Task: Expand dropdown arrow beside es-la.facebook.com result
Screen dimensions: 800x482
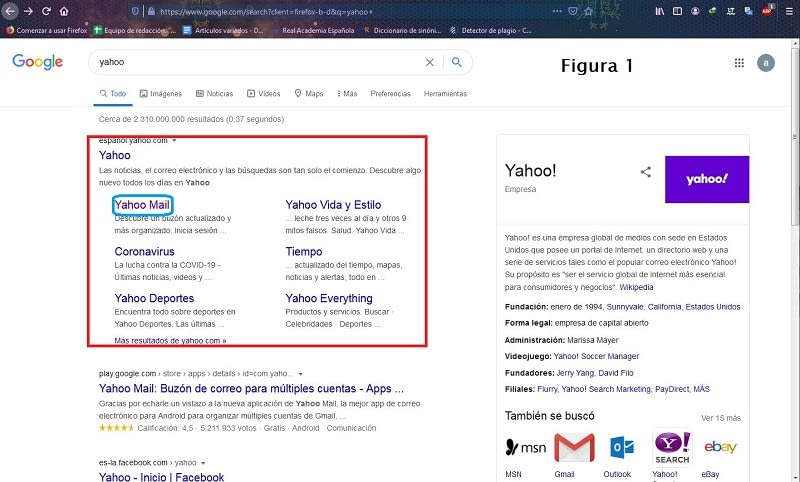Action: pos(203,463)
